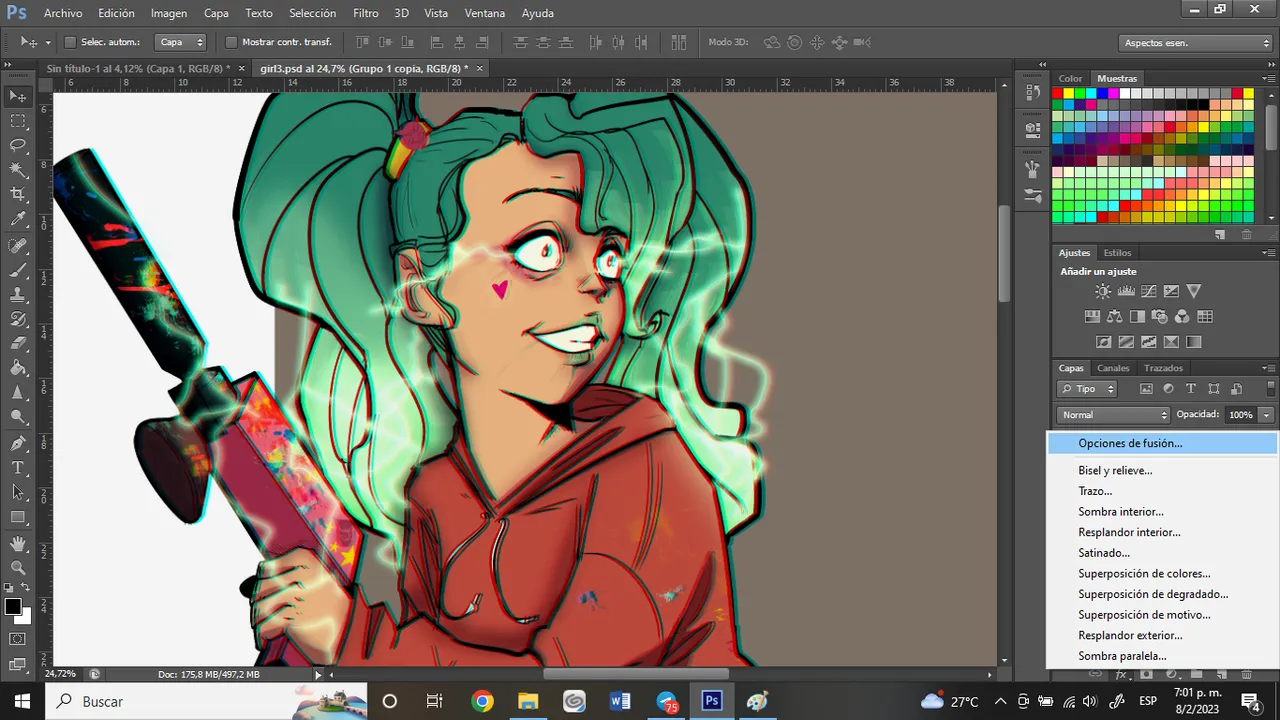1280x720 pixels.
Task: Add a Curves adjustment
Action: (x=1148, y=291)
